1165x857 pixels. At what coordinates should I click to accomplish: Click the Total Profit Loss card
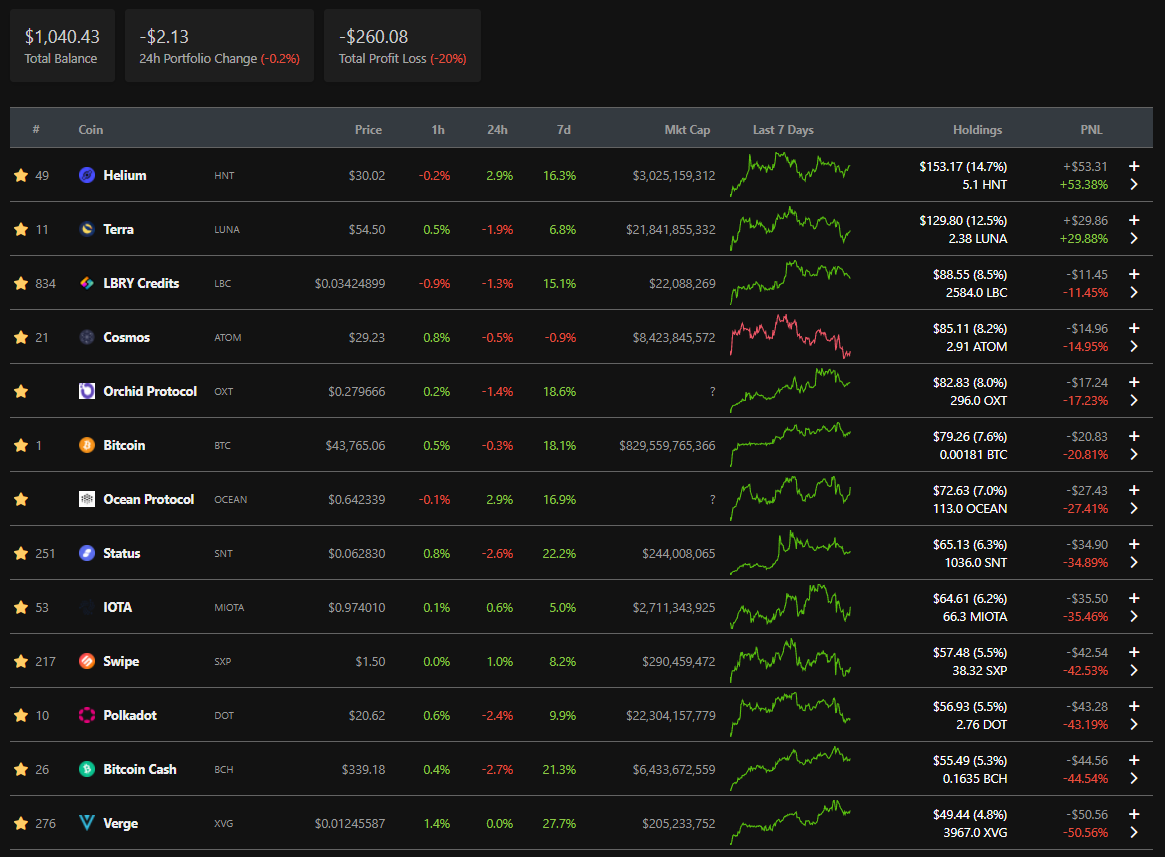coord(402,45)
